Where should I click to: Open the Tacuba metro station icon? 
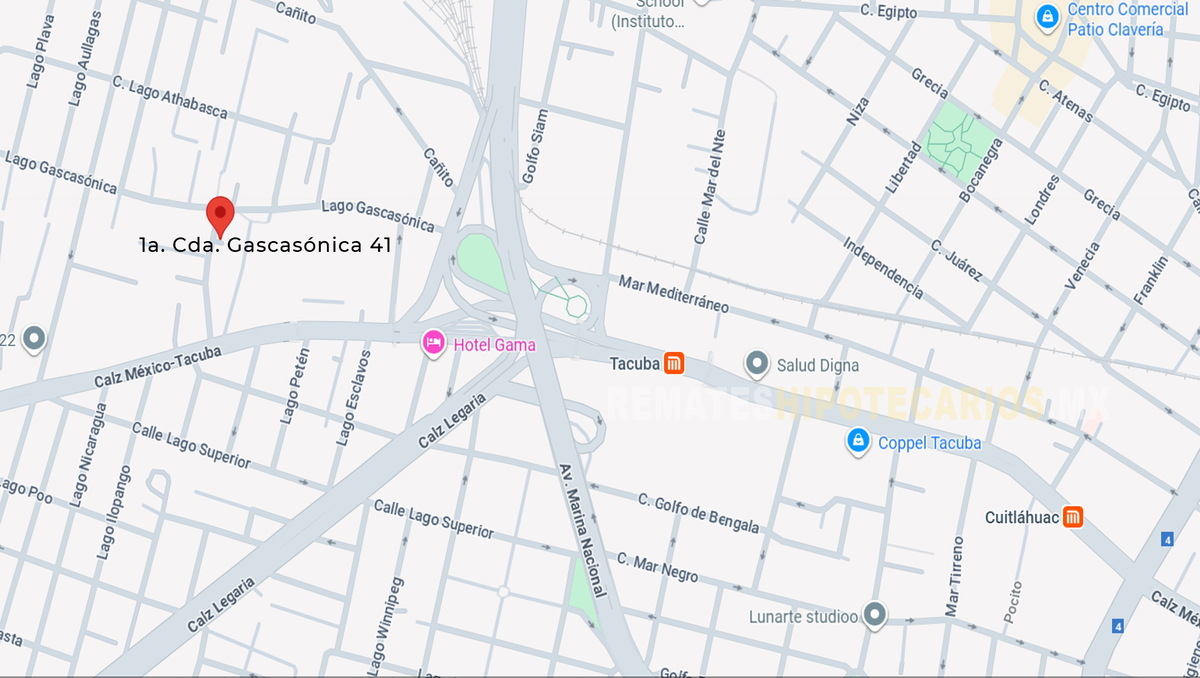point(675,364)
